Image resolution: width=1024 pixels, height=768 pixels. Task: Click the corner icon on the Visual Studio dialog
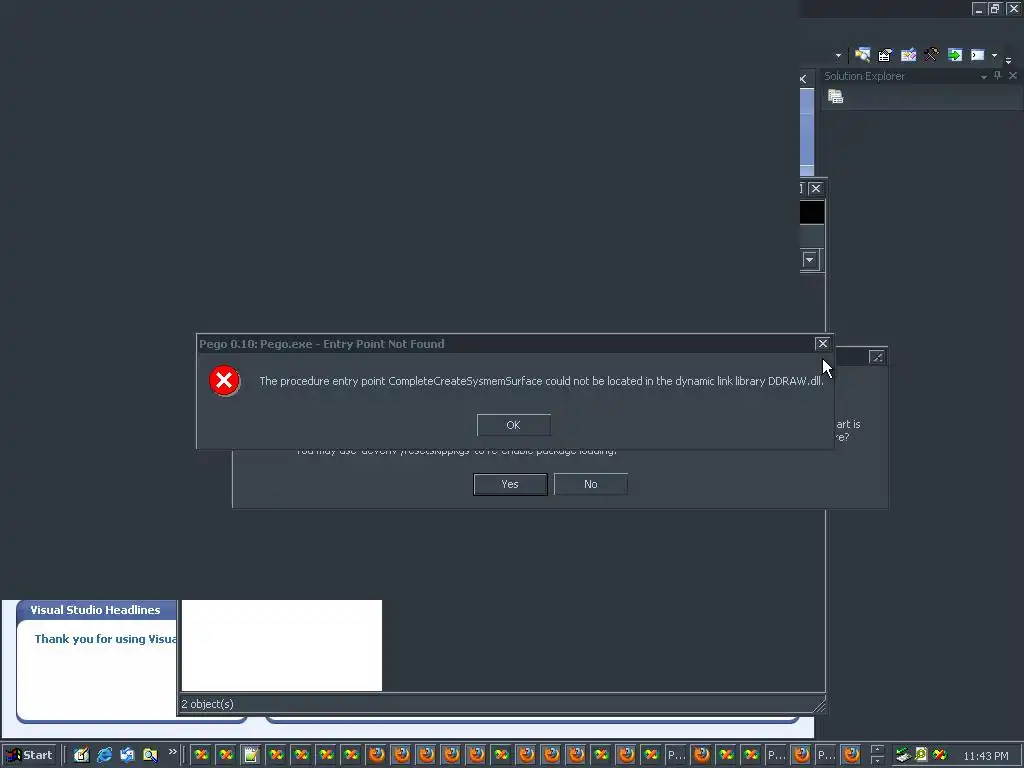(x=877, y=357)
